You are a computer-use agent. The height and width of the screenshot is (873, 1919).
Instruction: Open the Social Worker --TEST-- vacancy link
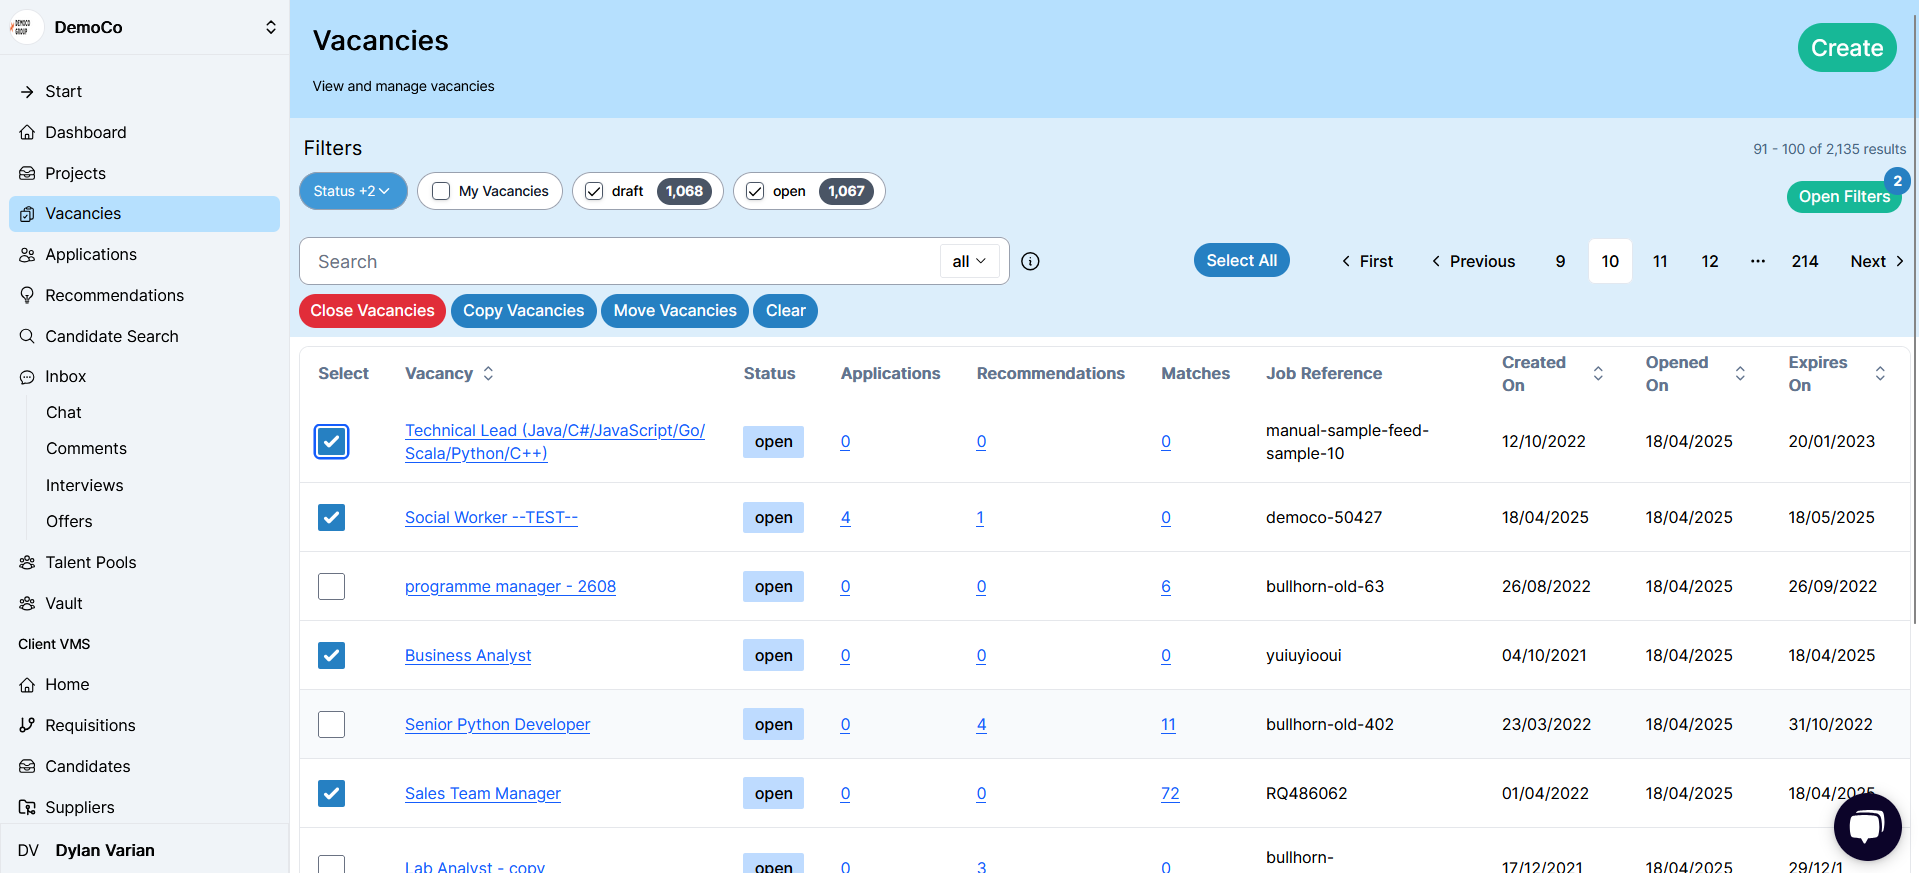click(491, 517)
